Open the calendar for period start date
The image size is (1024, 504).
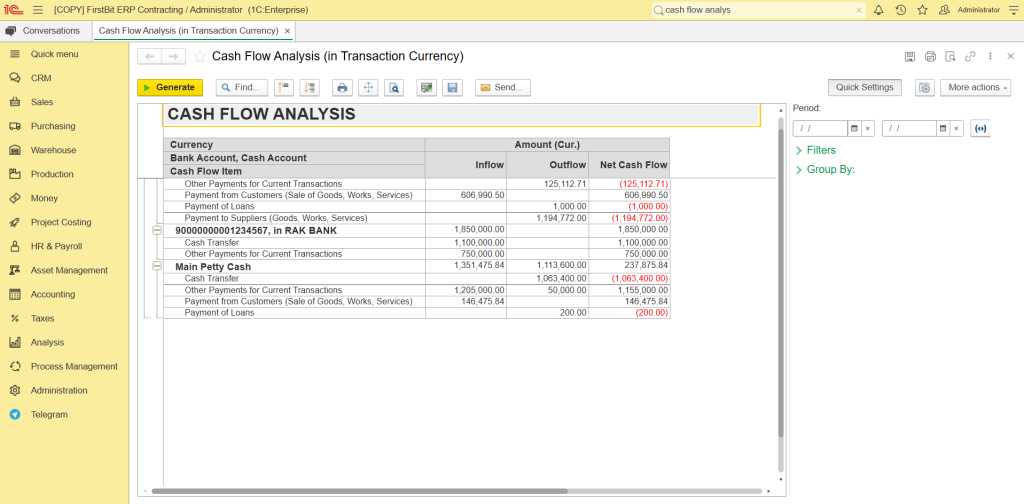pos(854,129)
